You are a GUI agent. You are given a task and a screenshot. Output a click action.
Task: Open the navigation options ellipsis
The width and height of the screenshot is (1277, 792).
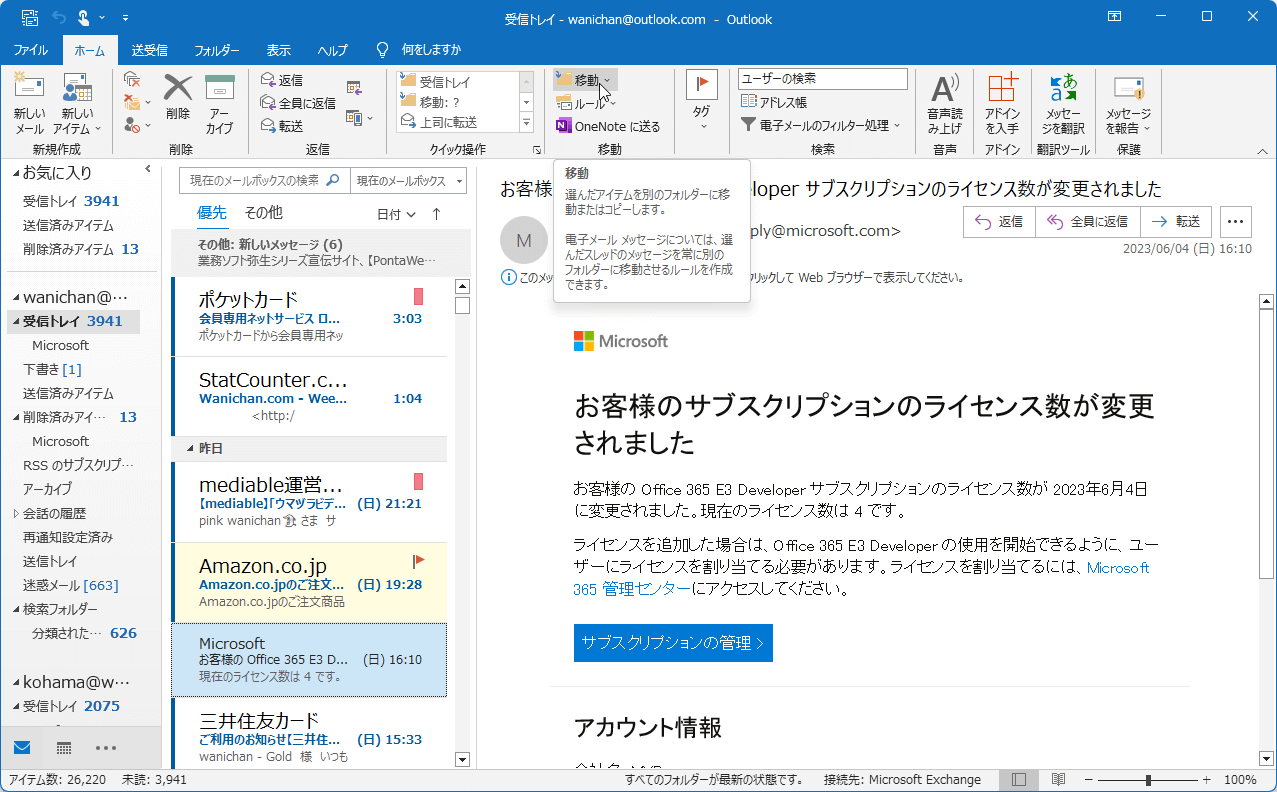(106, 748)
